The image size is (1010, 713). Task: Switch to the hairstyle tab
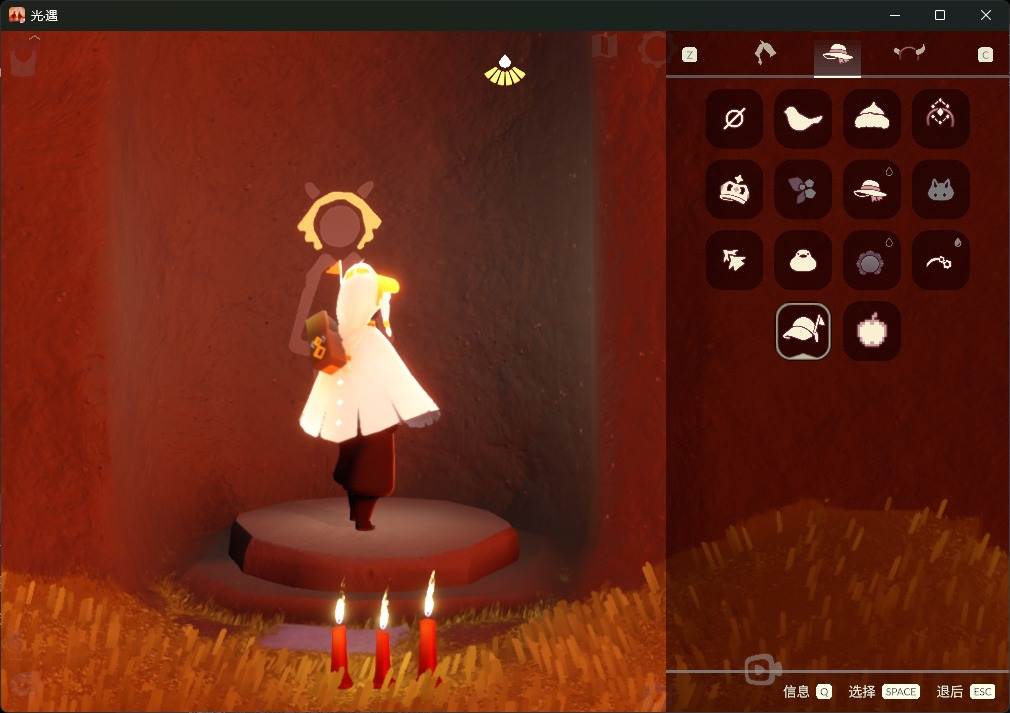(x=765, y=53)
